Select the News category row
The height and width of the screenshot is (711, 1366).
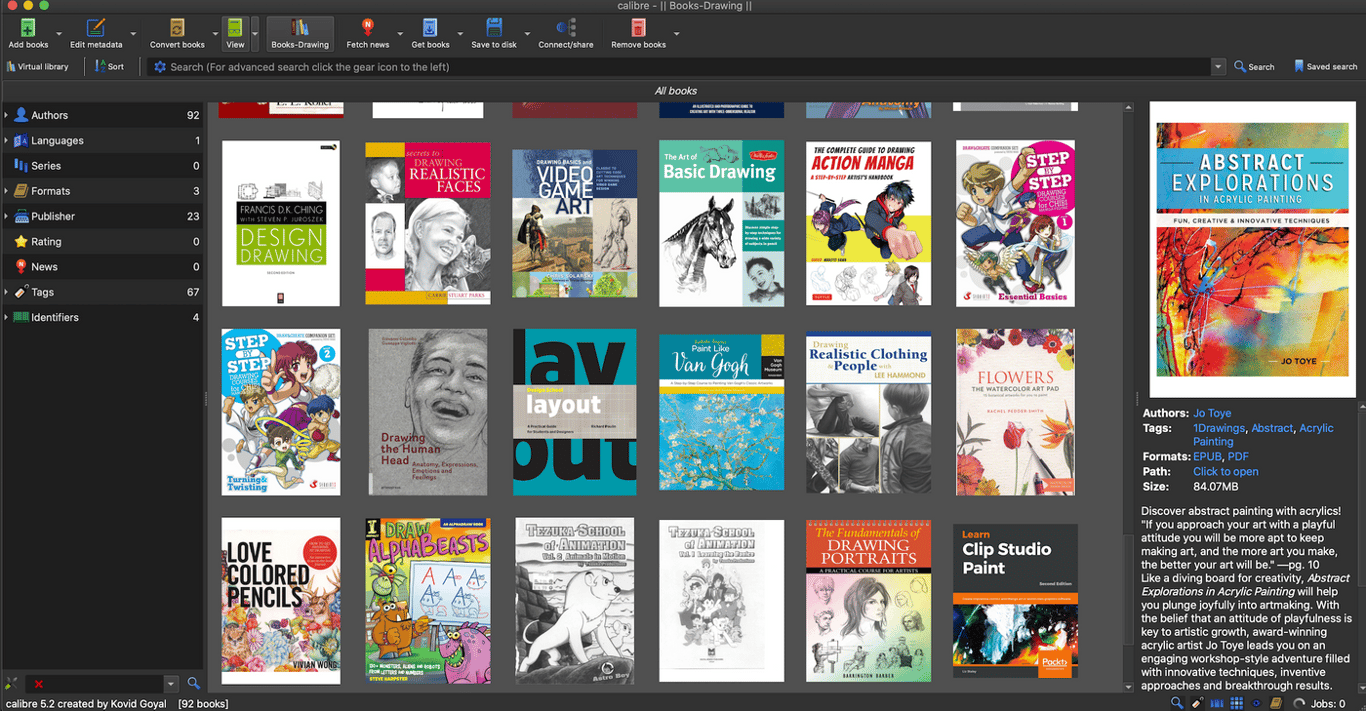pyautogui.click(x=102, y=267)
